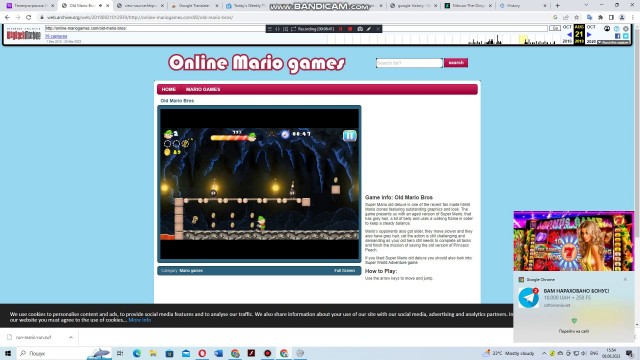Bookmark this page with the star icon
Image resolution: width=640 pixels, height=360 pixels.
(577, 18)
